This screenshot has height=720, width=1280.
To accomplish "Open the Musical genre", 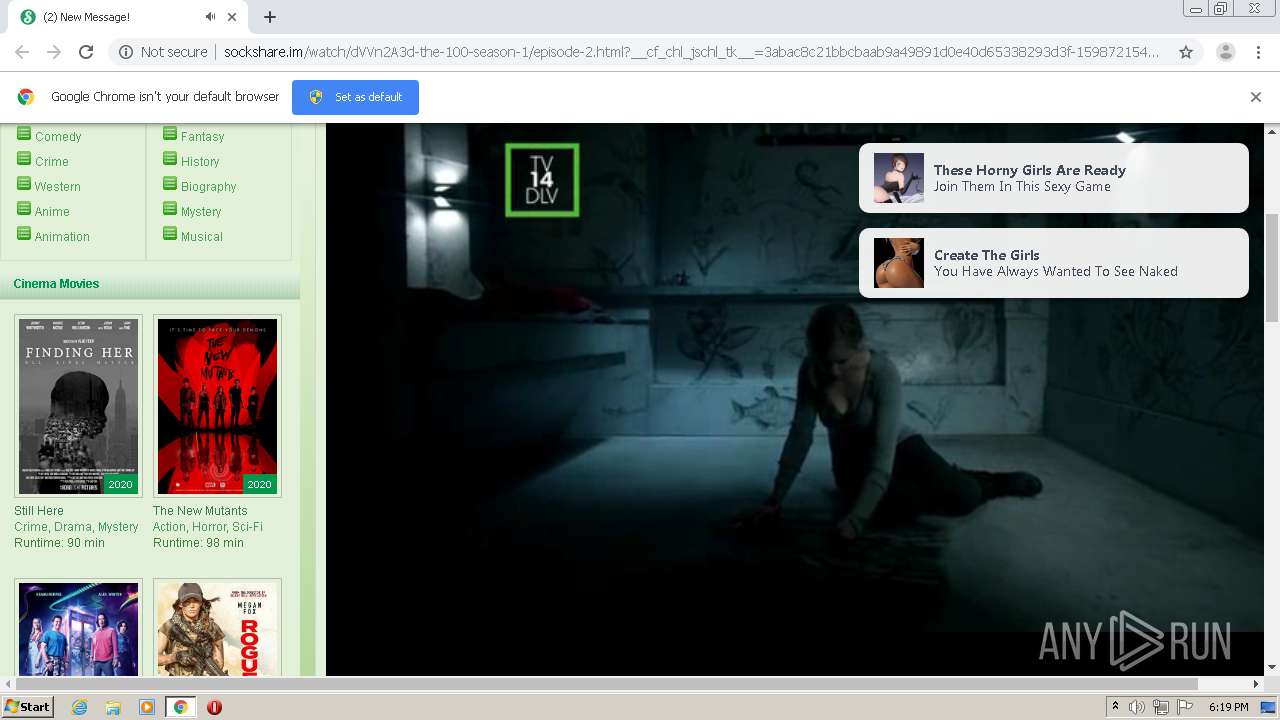I will tap(202, 237).
